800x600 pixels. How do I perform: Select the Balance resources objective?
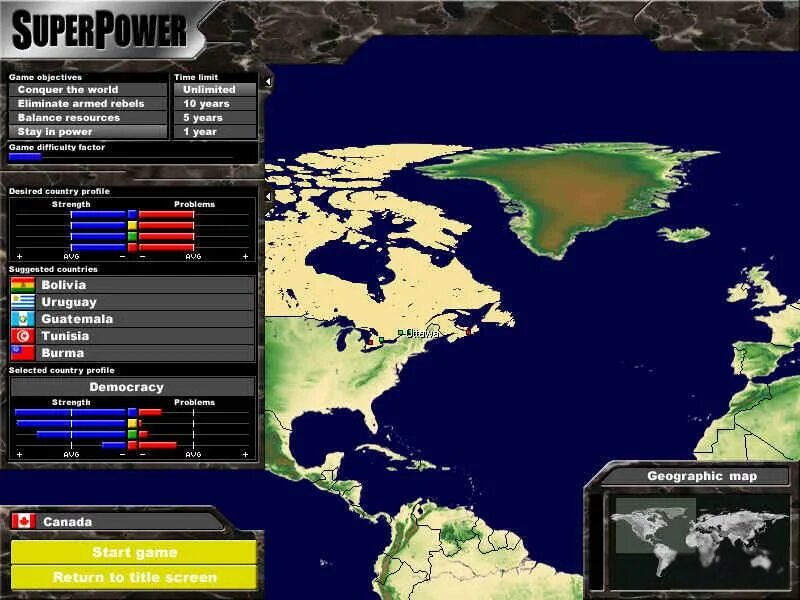(88, 118)
